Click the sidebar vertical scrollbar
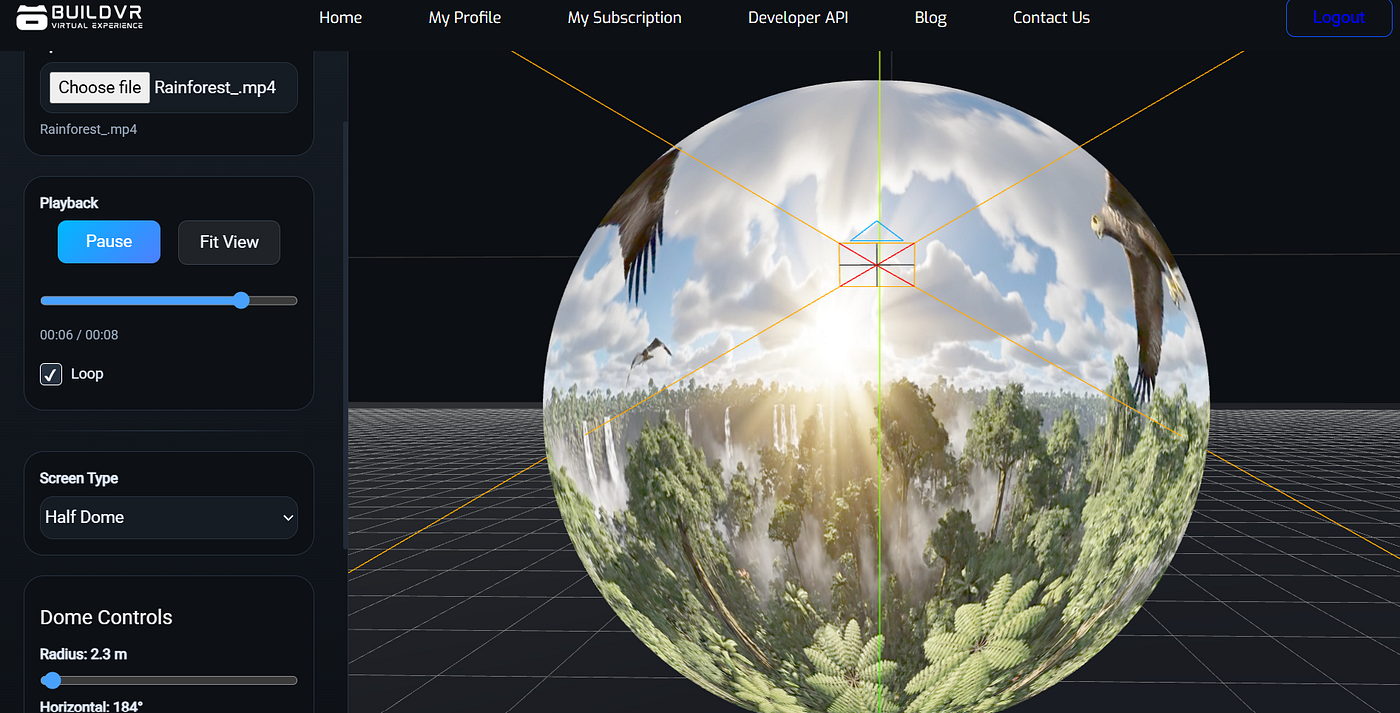The image size is (1400, 713). (x=346, y=335)
